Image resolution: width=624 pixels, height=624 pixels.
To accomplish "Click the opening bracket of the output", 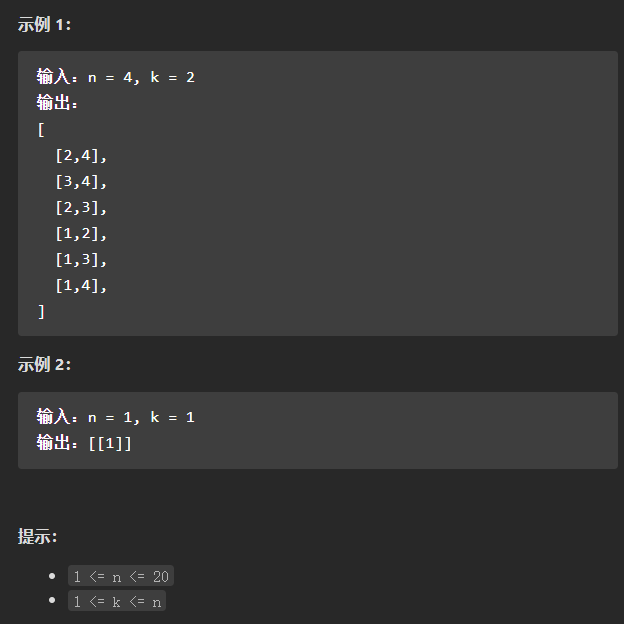I will click(41, 130).
